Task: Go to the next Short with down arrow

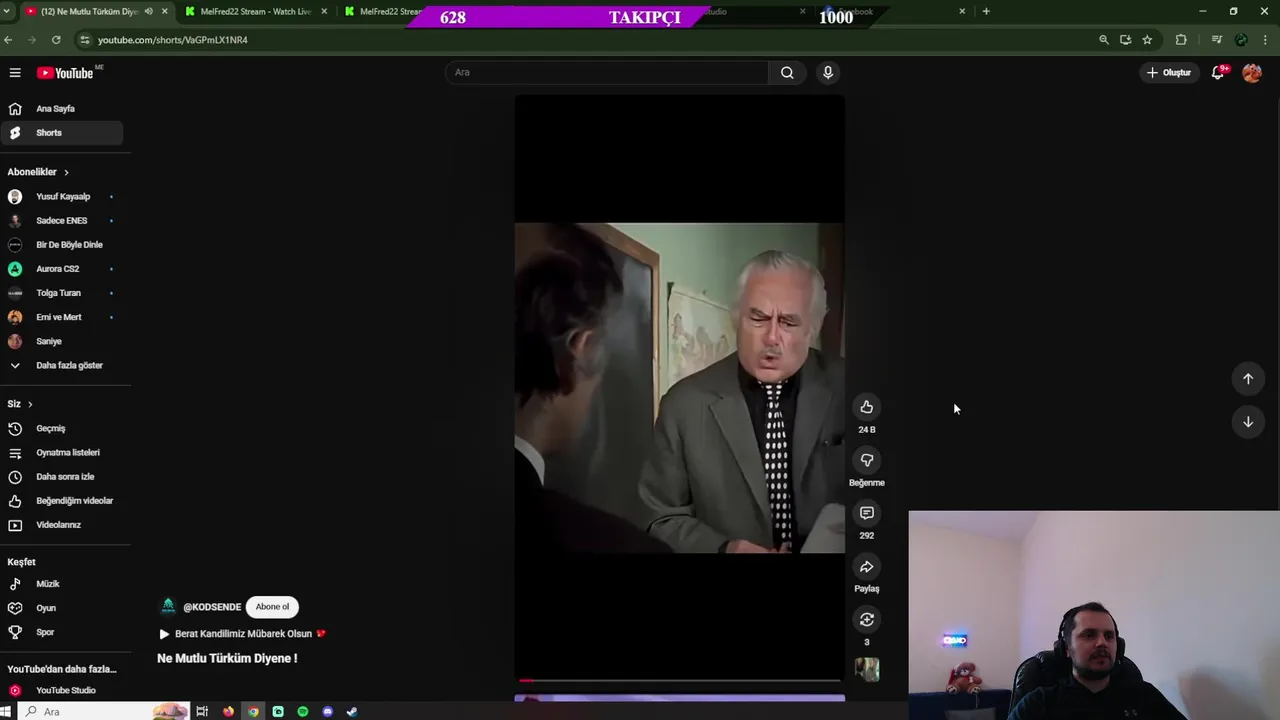Action: pos(1248,422)
